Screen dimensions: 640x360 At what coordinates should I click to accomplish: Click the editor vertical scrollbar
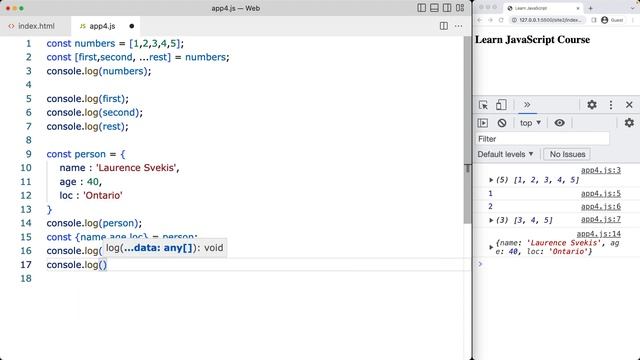click(x=467, y=130)
